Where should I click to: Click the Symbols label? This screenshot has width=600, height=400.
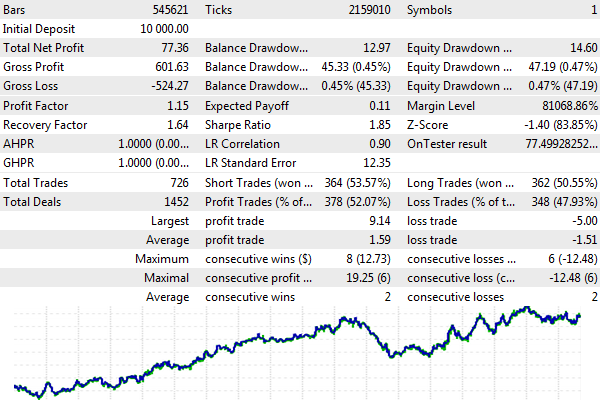(x=429, y=10)
